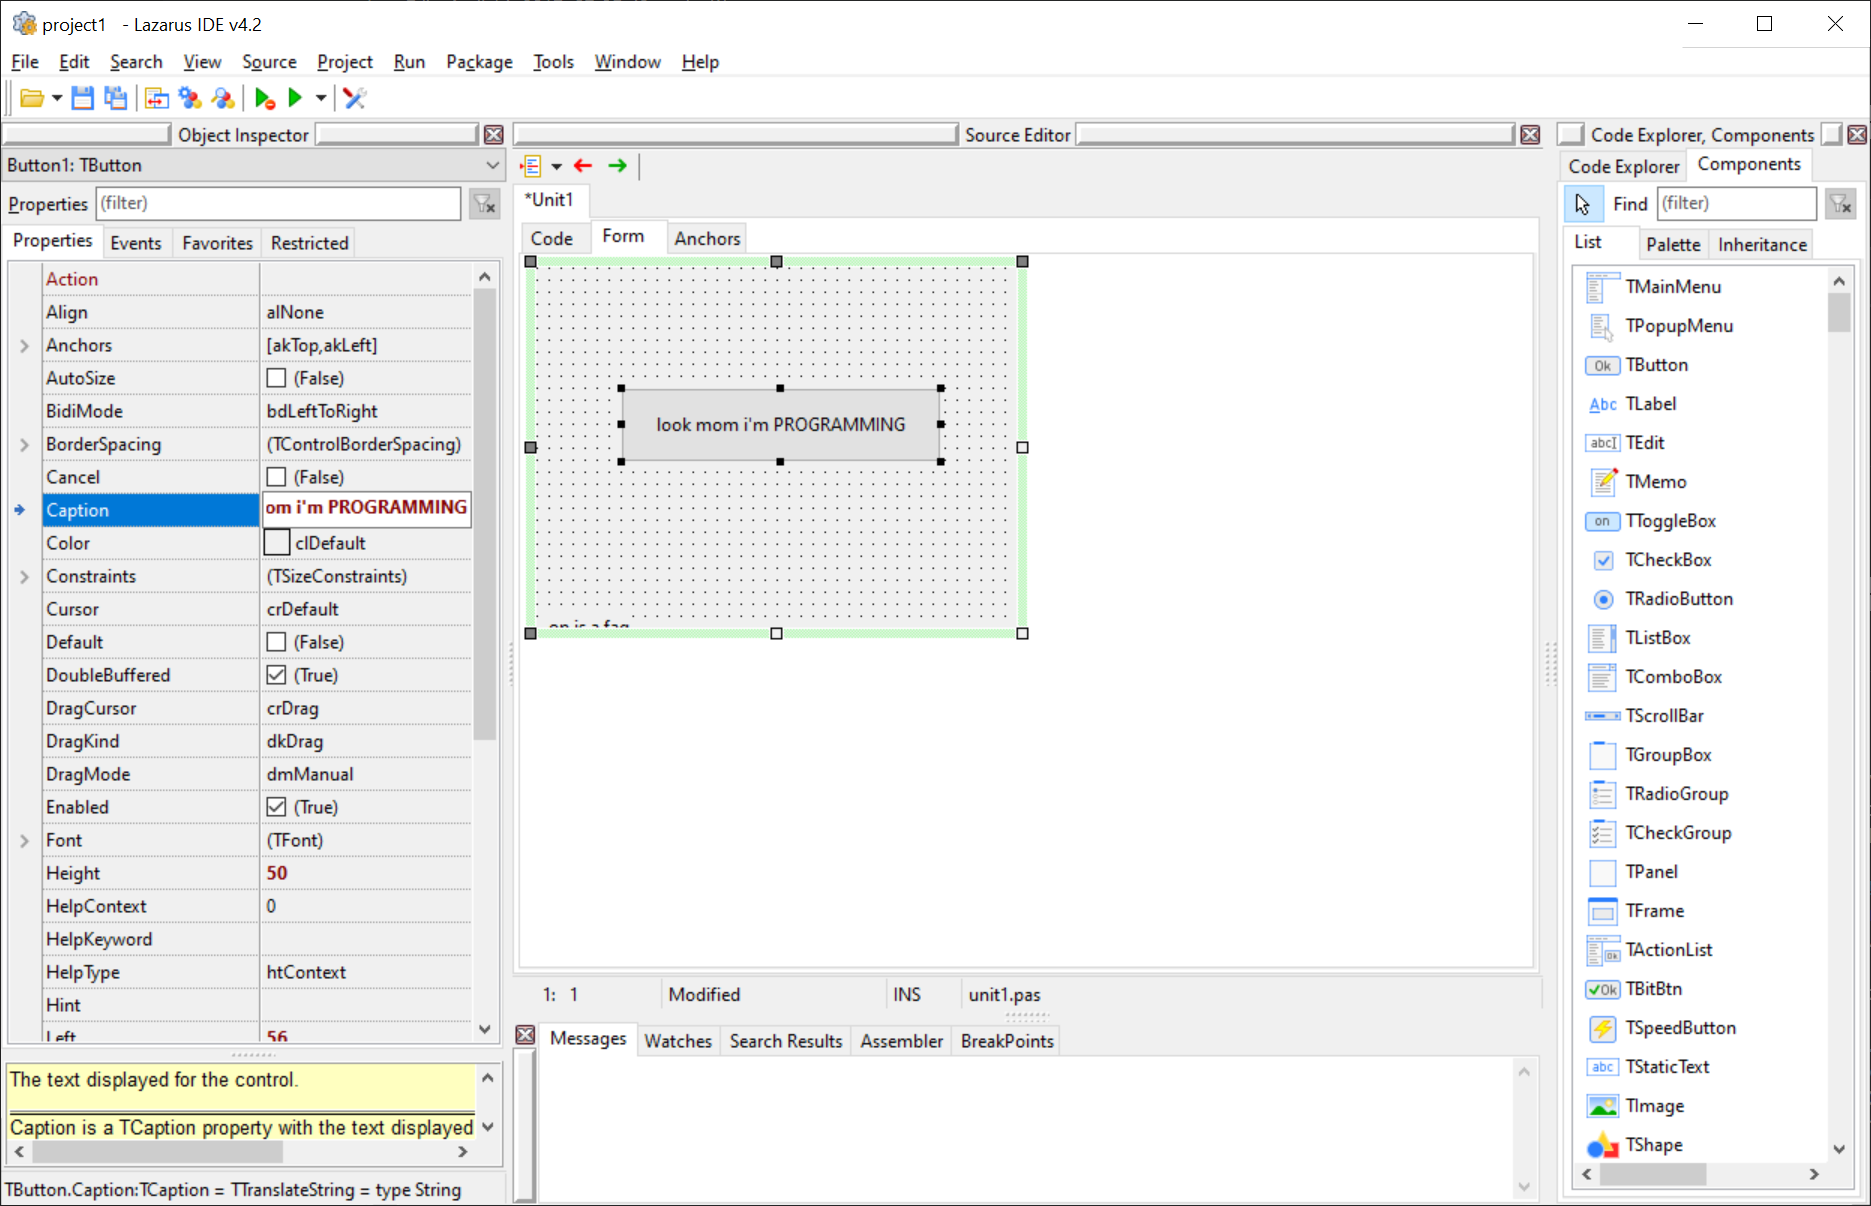Pick the TLabel component from the list
1871x1206 pixels.
(1651, 404)
